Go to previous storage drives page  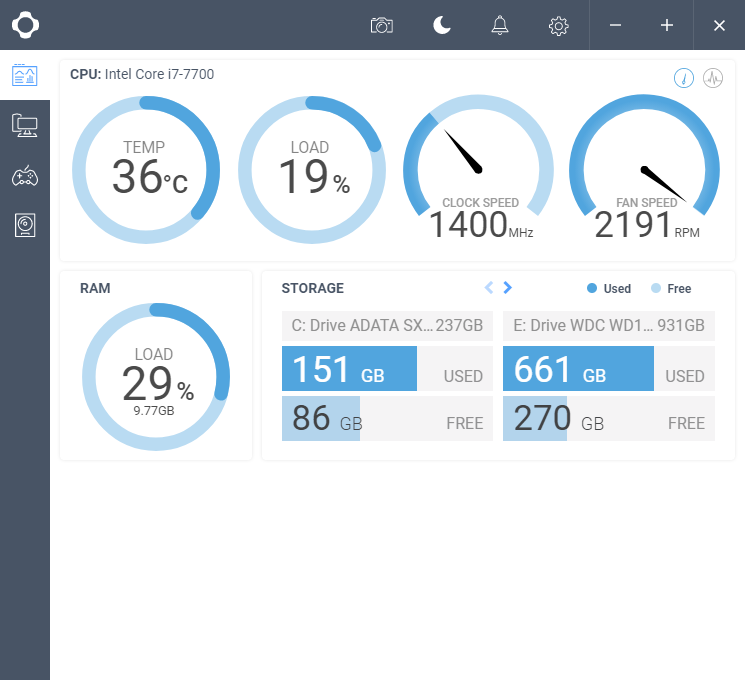pyautogui.click(x=489, y=288)
